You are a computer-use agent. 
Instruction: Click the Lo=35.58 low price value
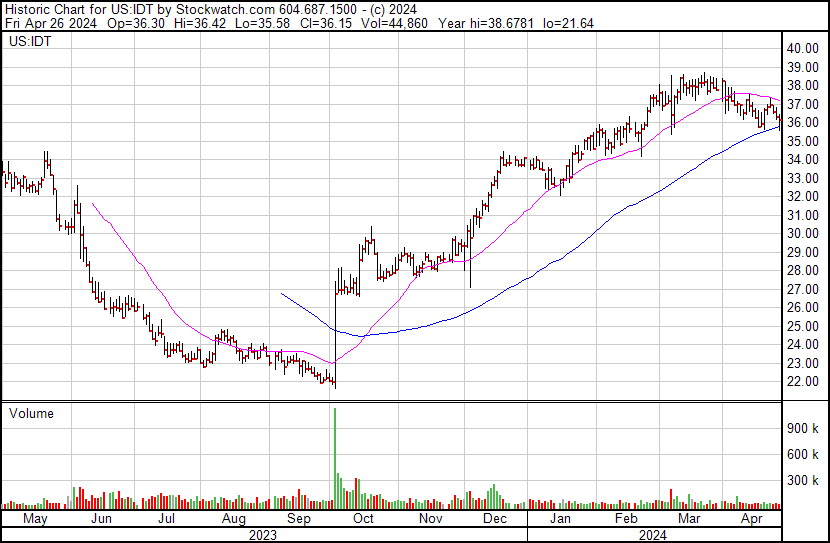click(262, 23)
